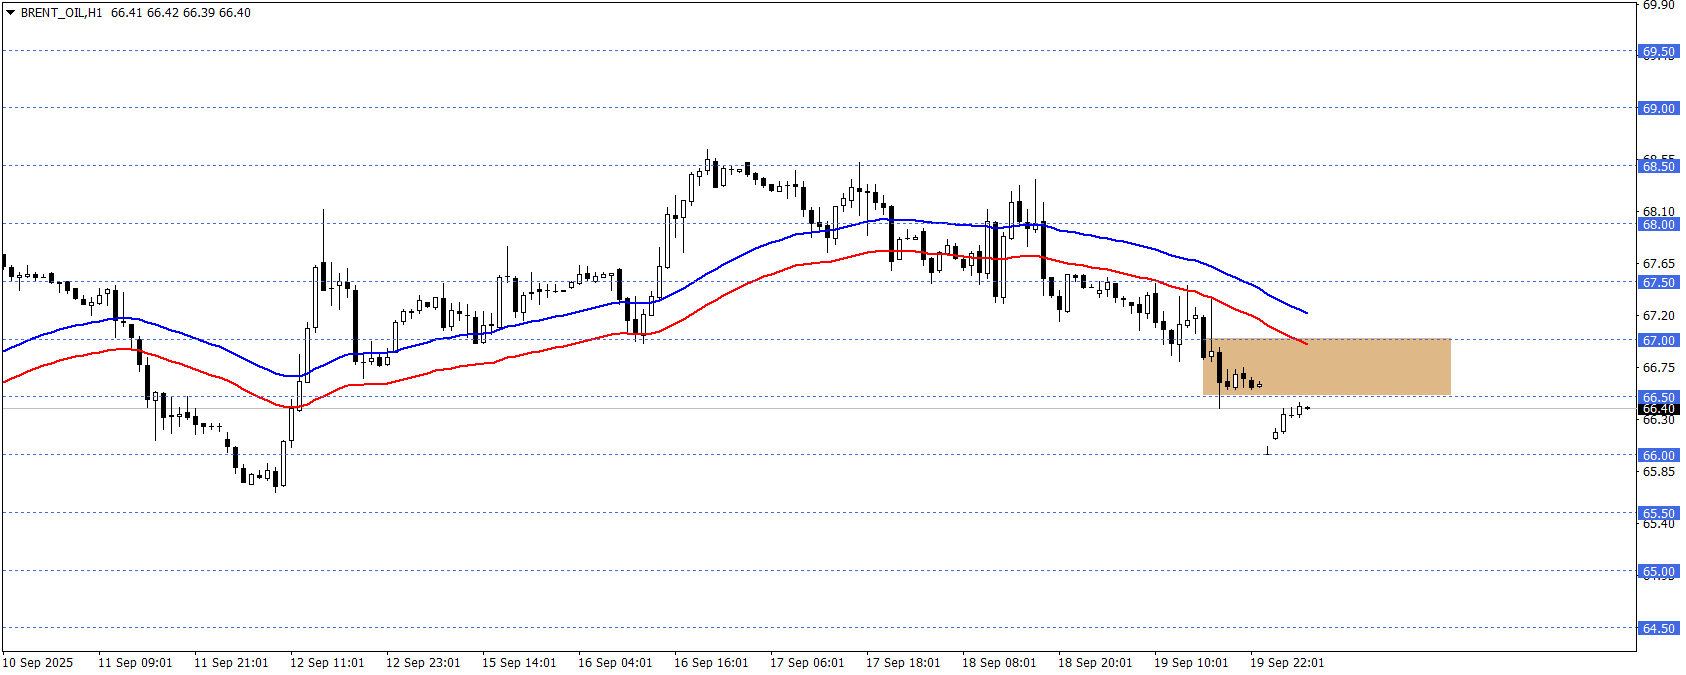Click the 11 Sep 09:01 time label
Screen dimensions: 1686x675
coord(135,662)
